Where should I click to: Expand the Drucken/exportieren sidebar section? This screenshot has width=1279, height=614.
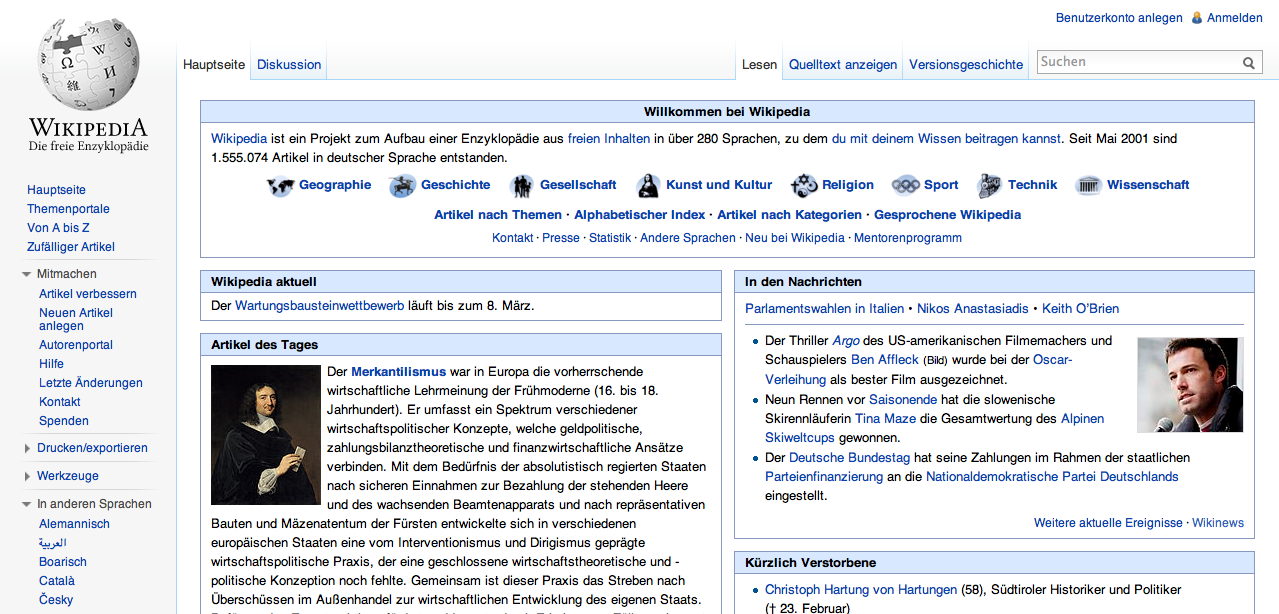click(27, 449)
